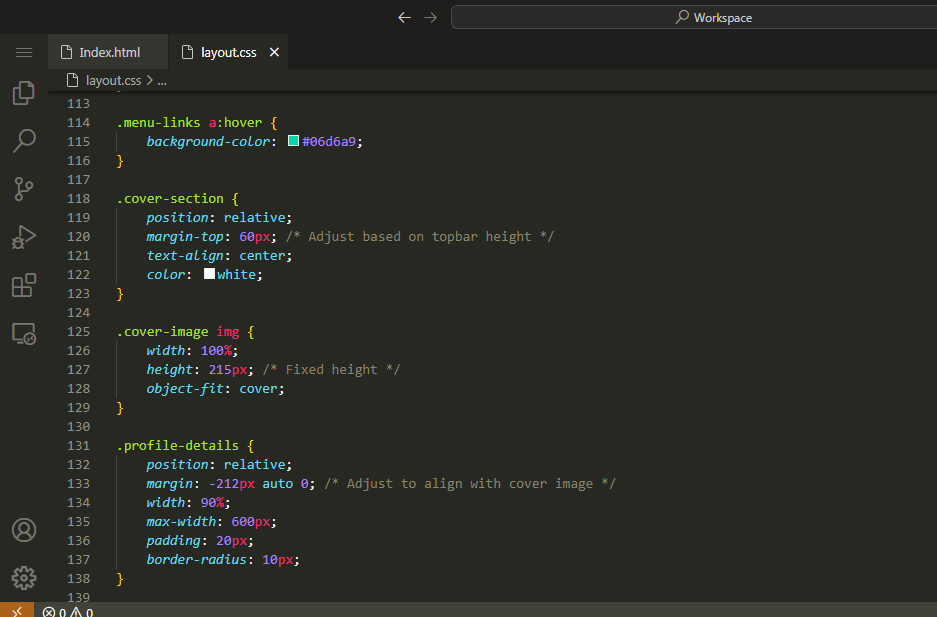Click the #06d6a9 hex color text
937x617 pixels.
pos(329,142)
